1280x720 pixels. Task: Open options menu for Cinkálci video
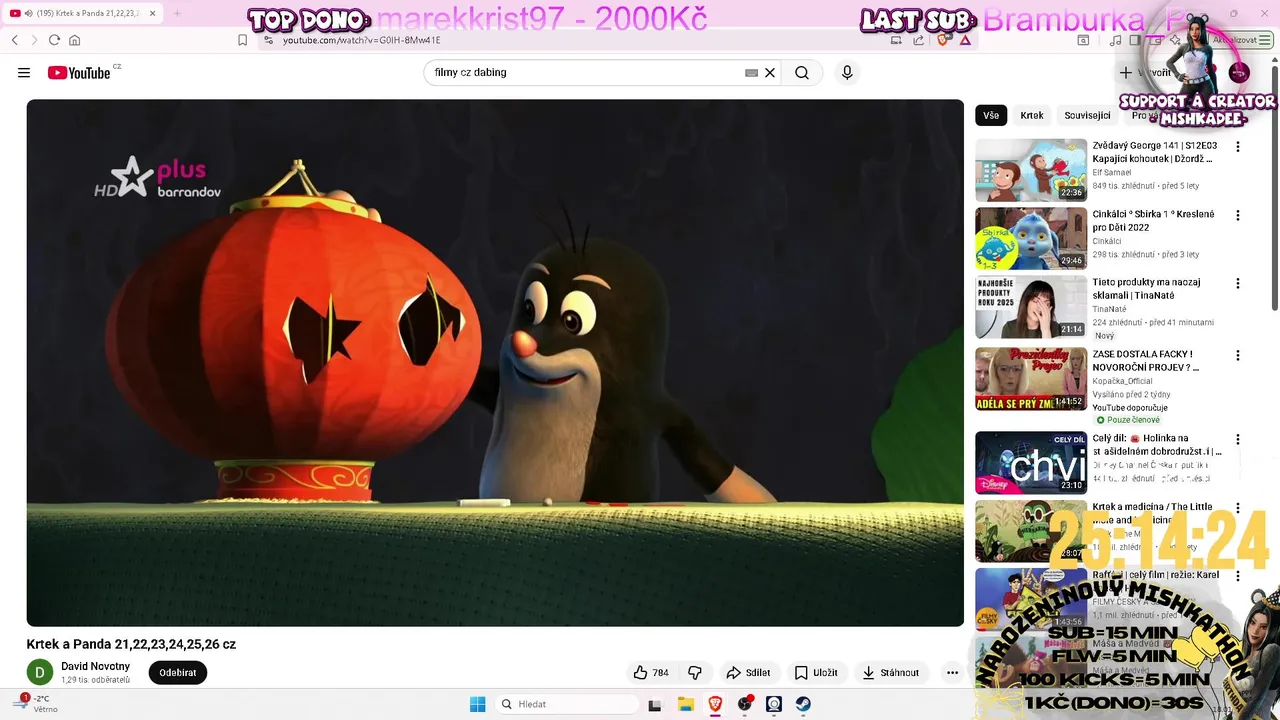pyautogui.click(x=1238, y=215)
